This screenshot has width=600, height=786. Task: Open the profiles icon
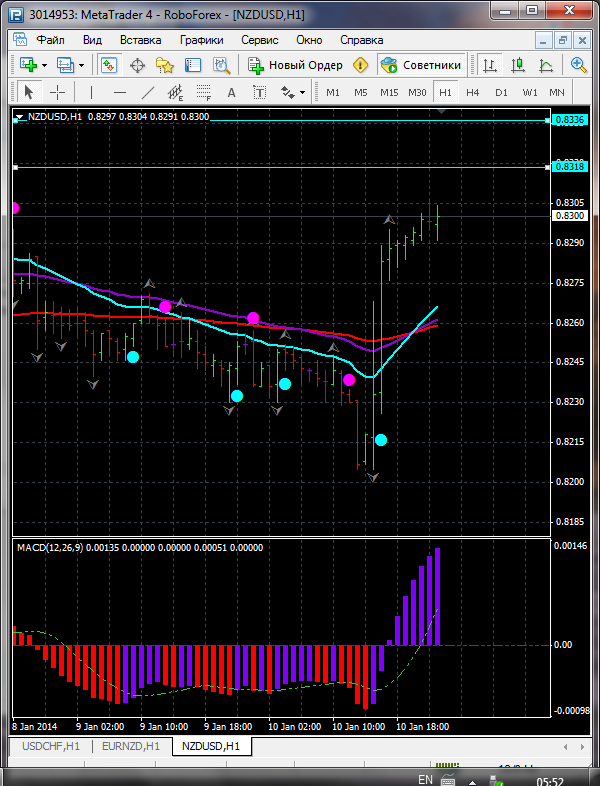[x=65, y=65]
